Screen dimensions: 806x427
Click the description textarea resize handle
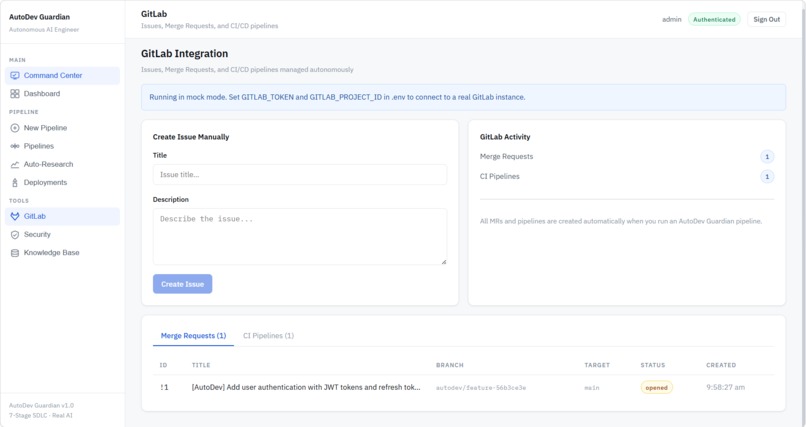pyautogui.click(x=444, y=262)
